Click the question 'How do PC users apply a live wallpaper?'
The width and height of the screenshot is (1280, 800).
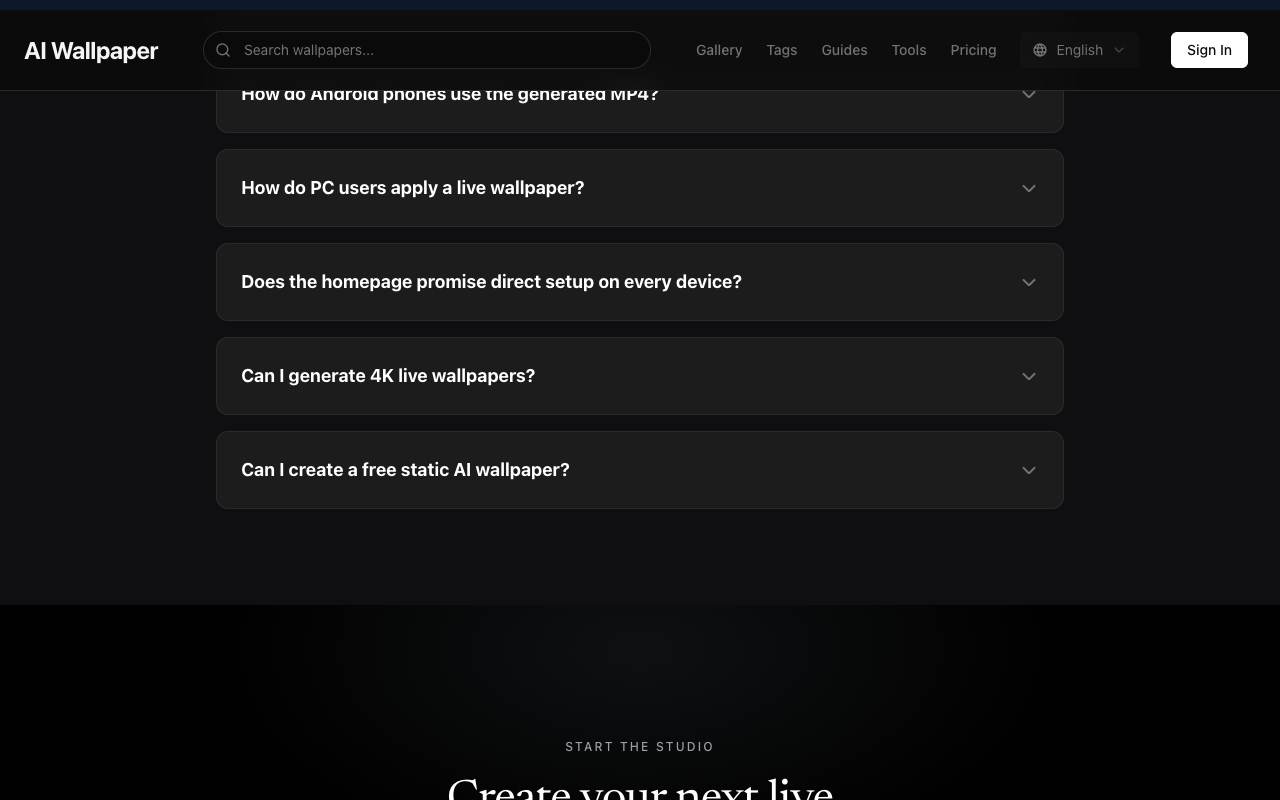pyautogui.click(x=412, y=188)
